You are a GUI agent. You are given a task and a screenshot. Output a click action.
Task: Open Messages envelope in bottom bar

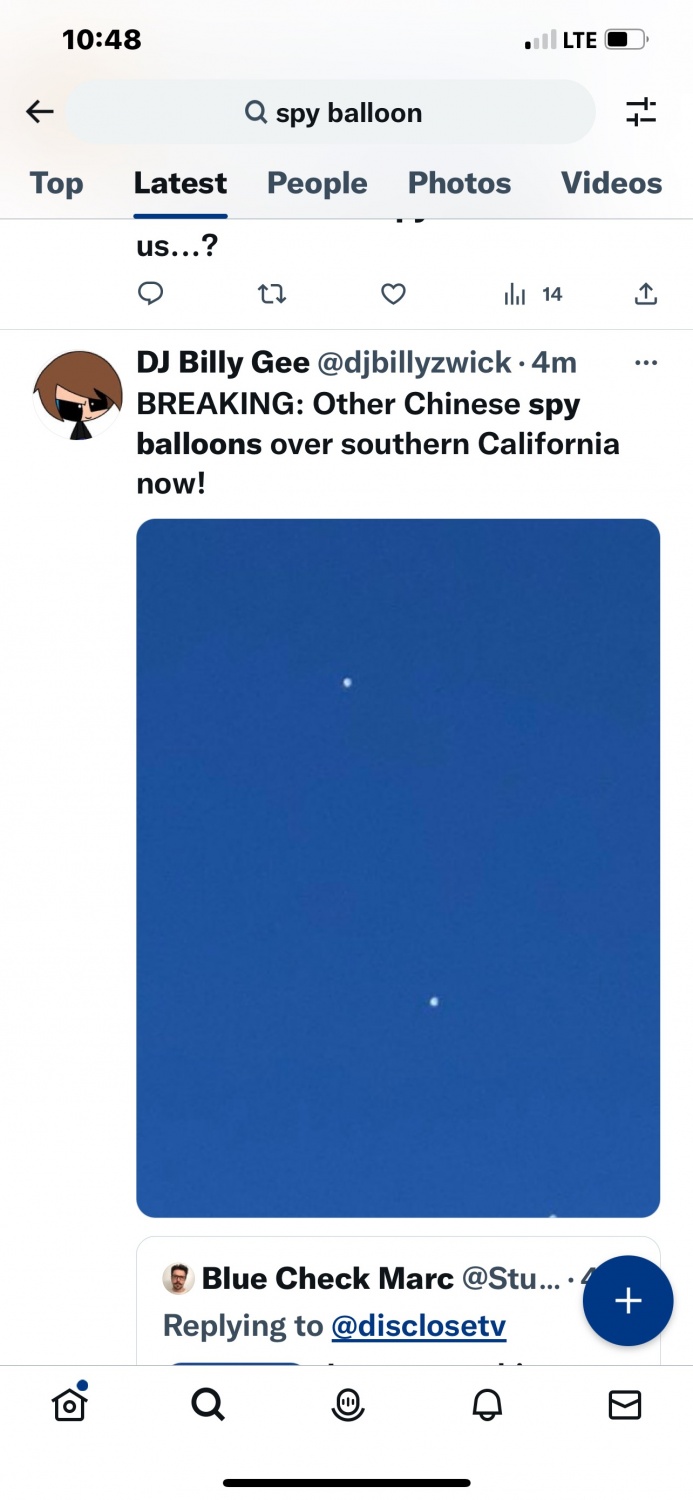[625, 1405]
